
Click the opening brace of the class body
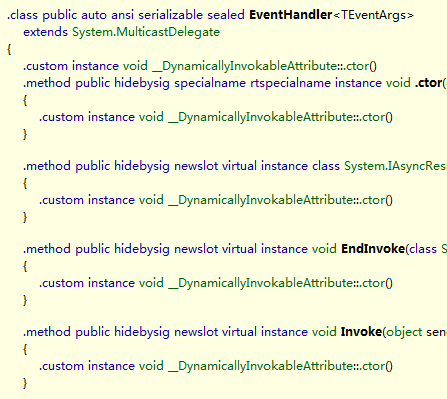coord(9,50)
